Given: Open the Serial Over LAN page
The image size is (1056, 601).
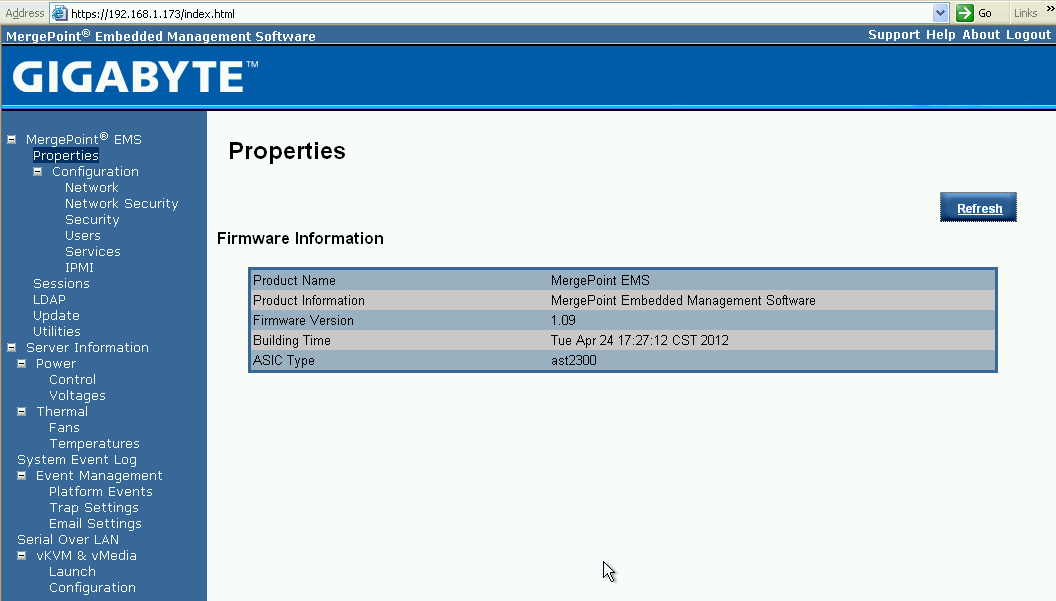Looking at the screenshot, I should [x=68, y=540].
